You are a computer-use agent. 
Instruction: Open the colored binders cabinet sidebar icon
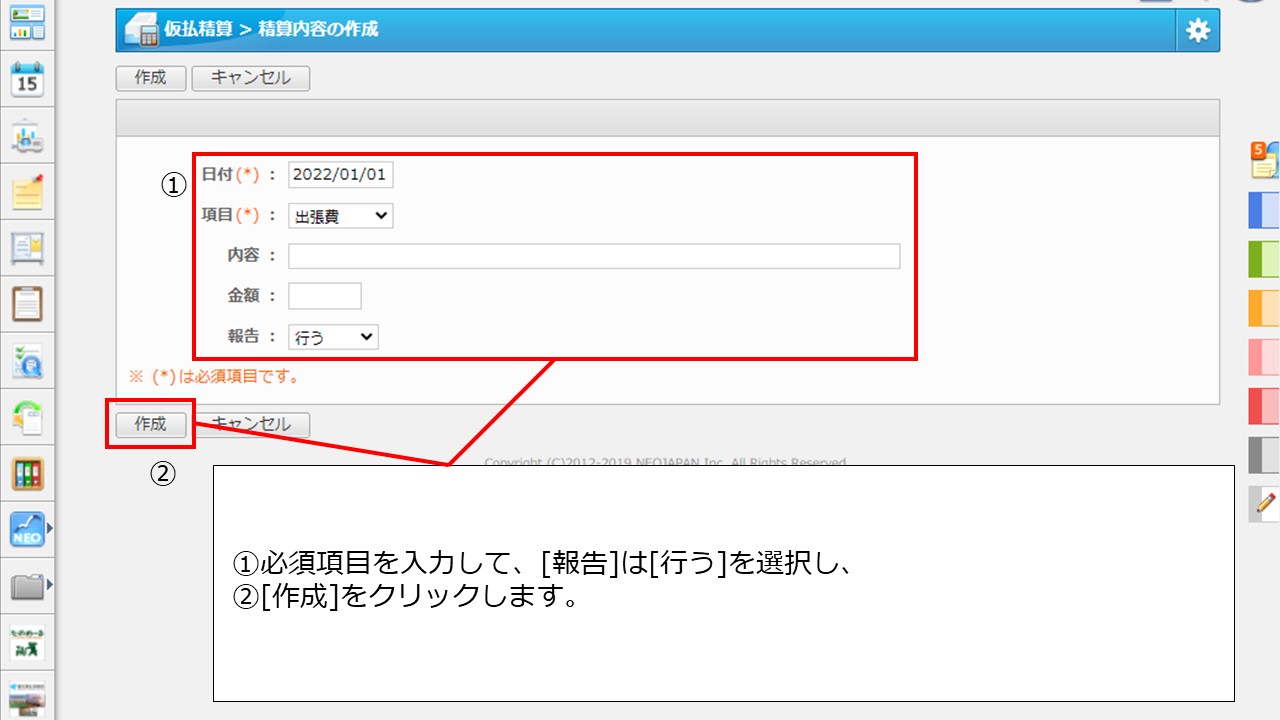tap(27, 473)
